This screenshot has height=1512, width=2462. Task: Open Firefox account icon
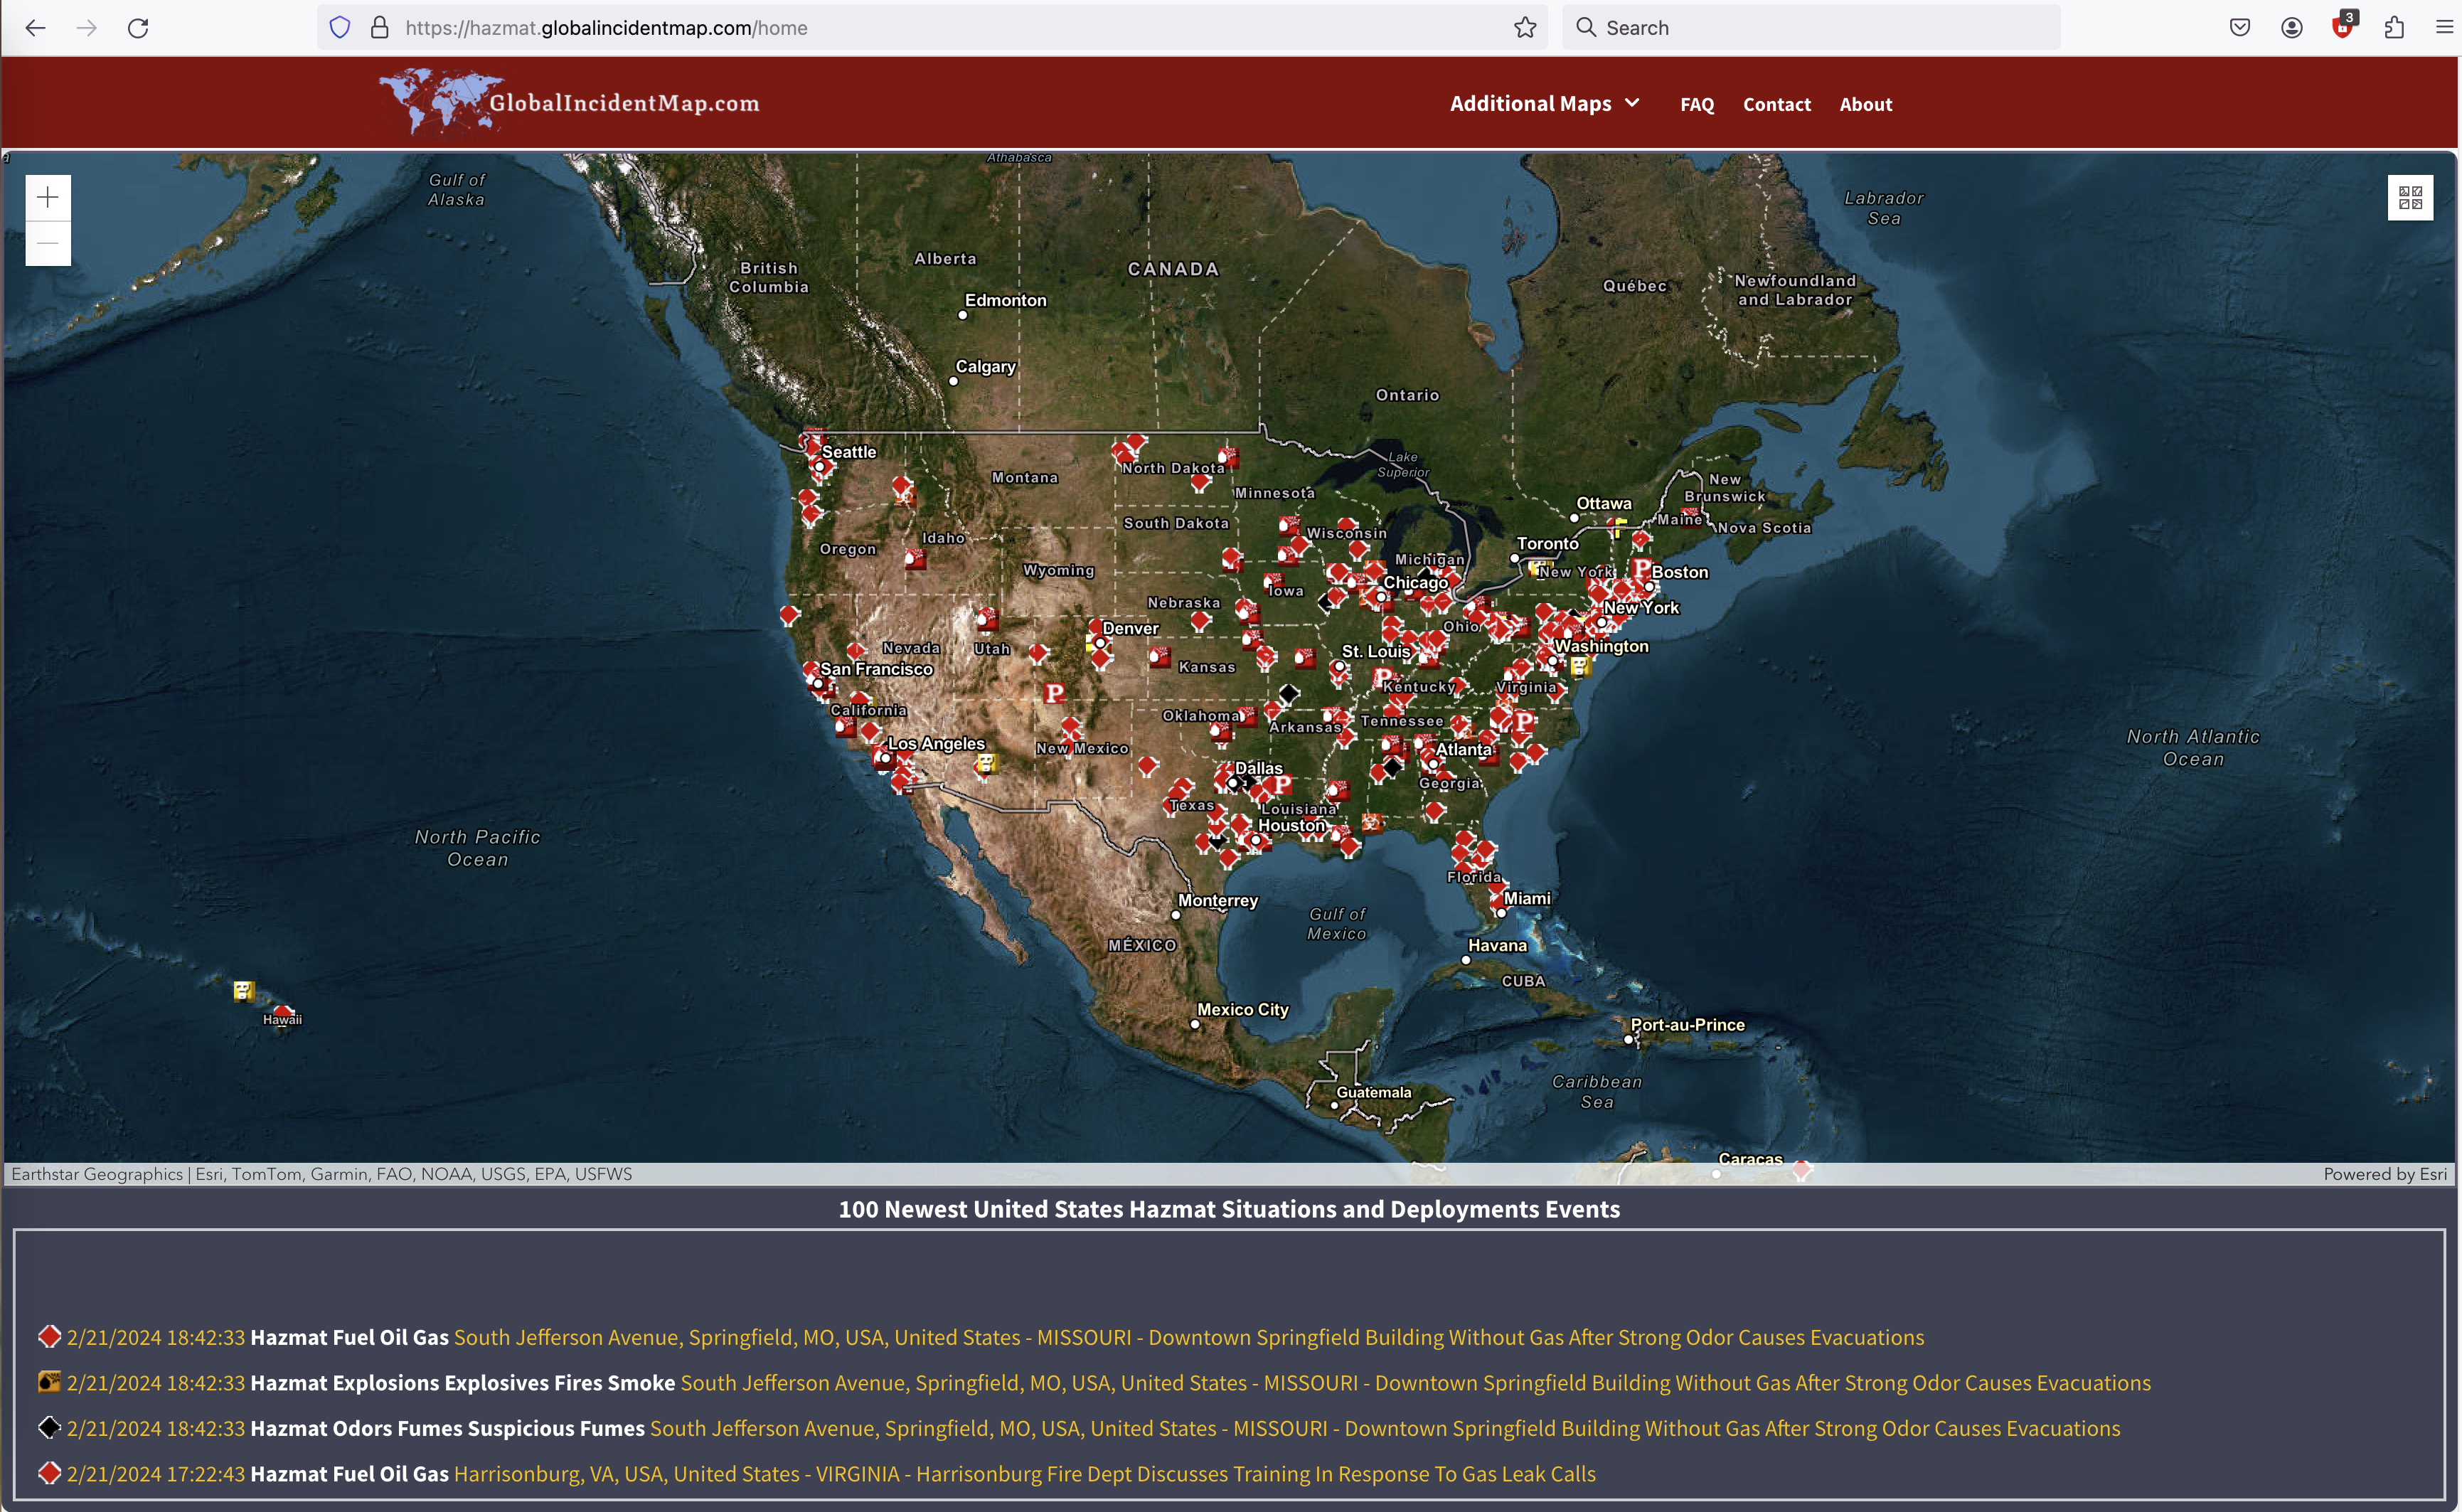[2291, 28]
